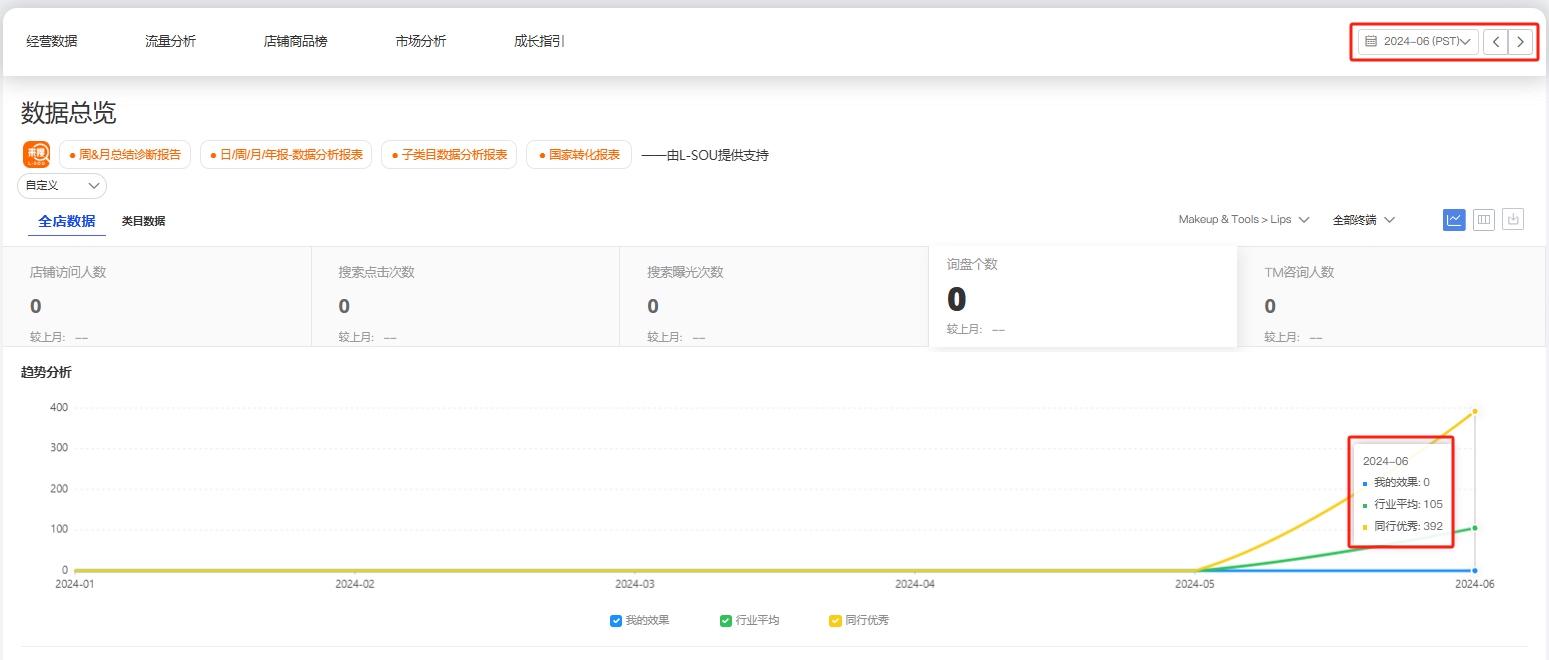Image resolution: width=1549 pixels, height=660 pixels.
Task: Click the L-SOU orange logo icon
Action: click(37, 155)
